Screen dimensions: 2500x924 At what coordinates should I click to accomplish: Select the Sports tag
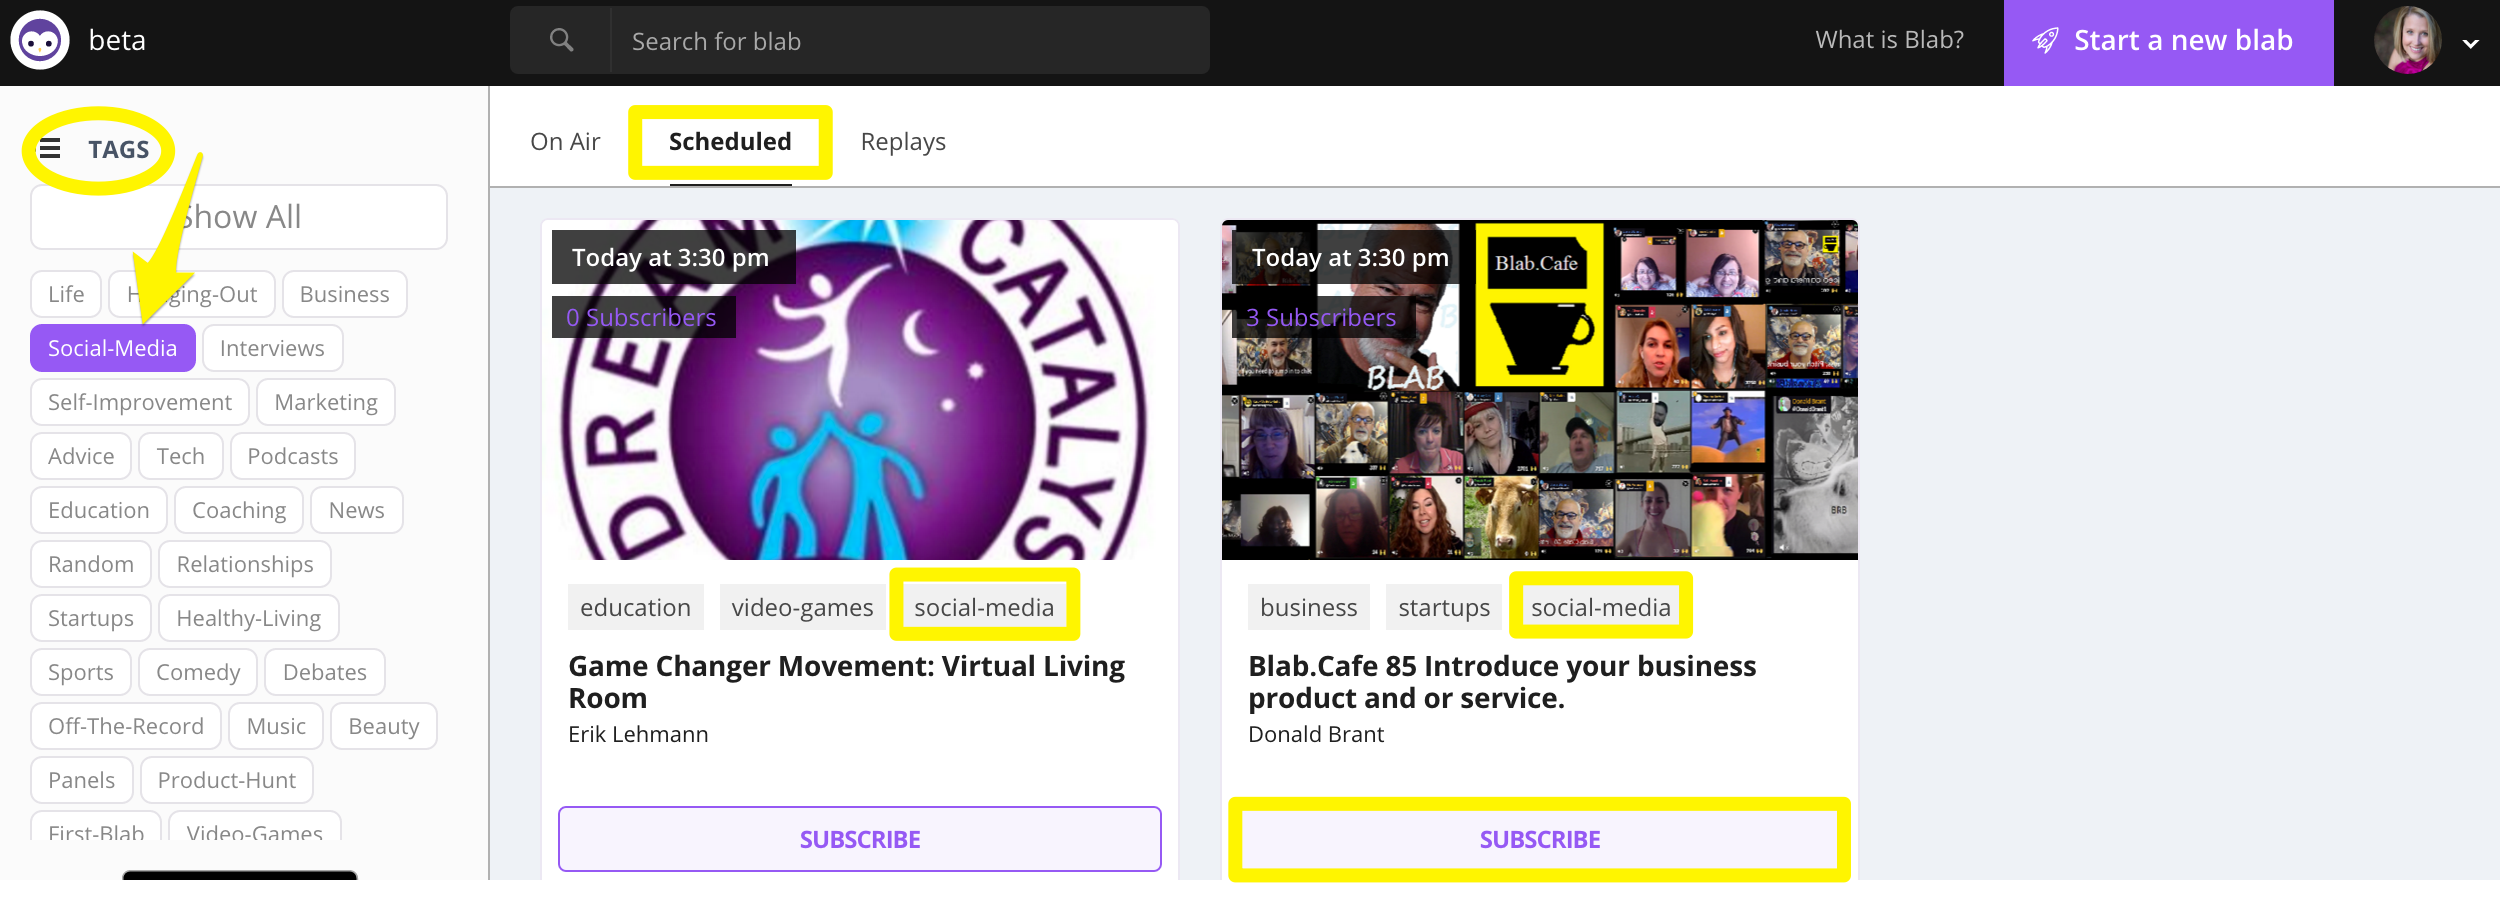tap(81, 672)
